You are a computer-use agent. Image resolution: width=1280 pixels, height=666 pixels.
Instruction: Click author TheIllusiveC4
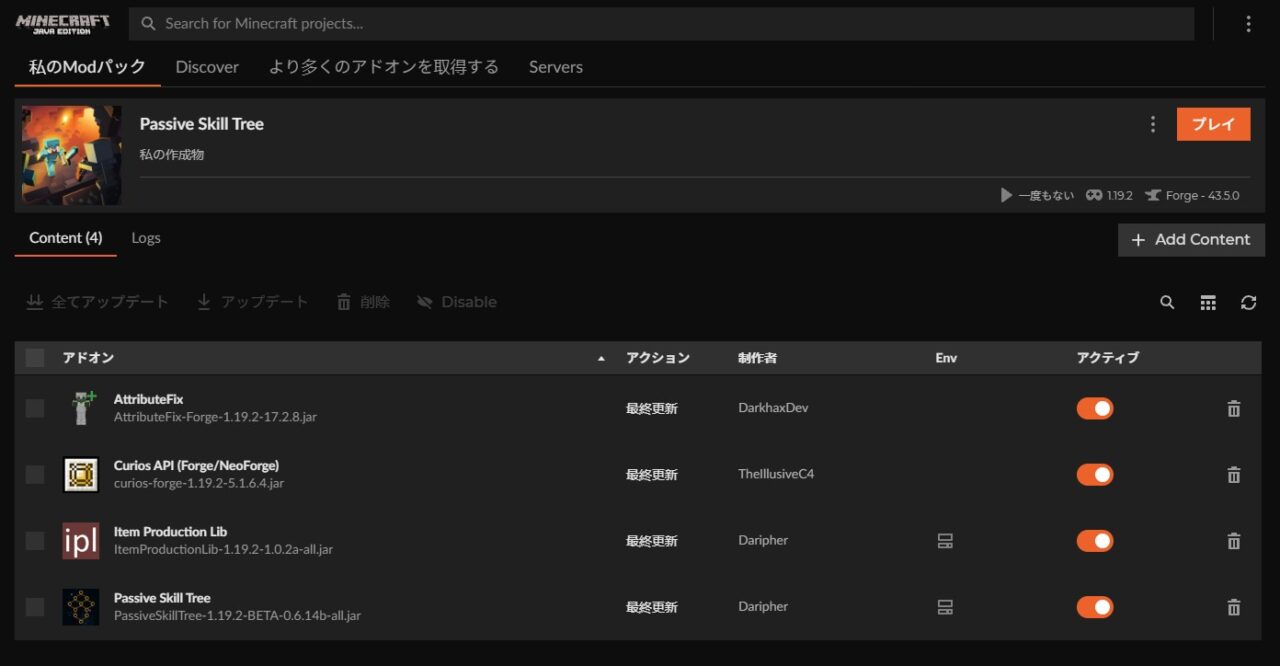pyautogui.click(x=776, y=474)
